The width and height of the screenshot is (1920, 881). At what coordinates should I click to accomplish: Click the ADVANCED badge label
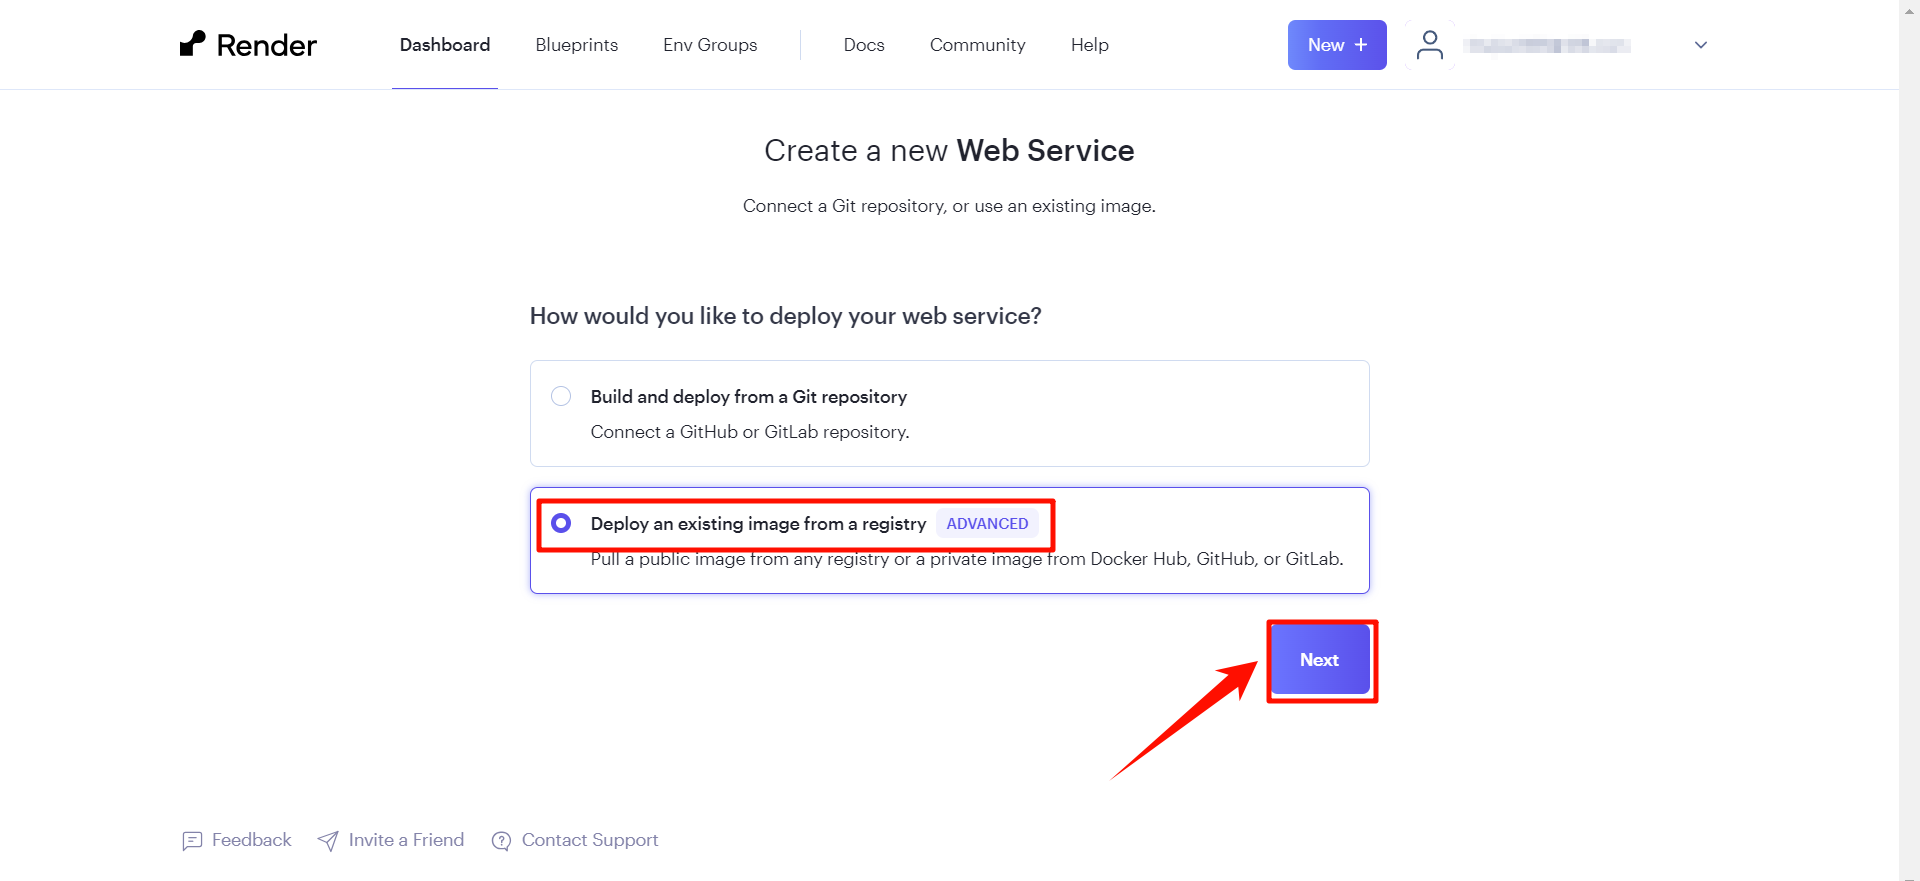[987, 523]
